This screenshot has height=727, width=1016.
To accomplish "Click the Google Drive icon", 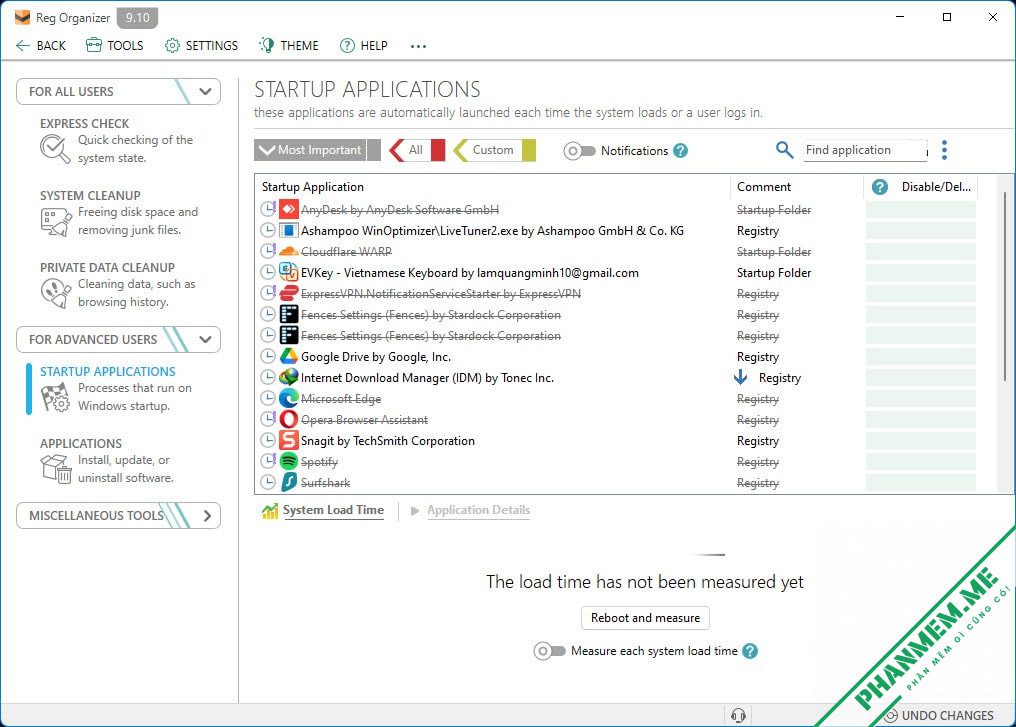I will [288, 356].
